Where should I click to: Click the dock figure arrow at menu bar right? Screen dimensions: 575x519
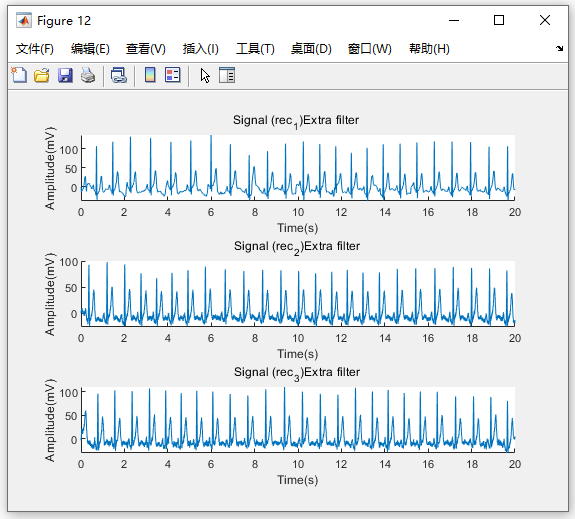559,48
